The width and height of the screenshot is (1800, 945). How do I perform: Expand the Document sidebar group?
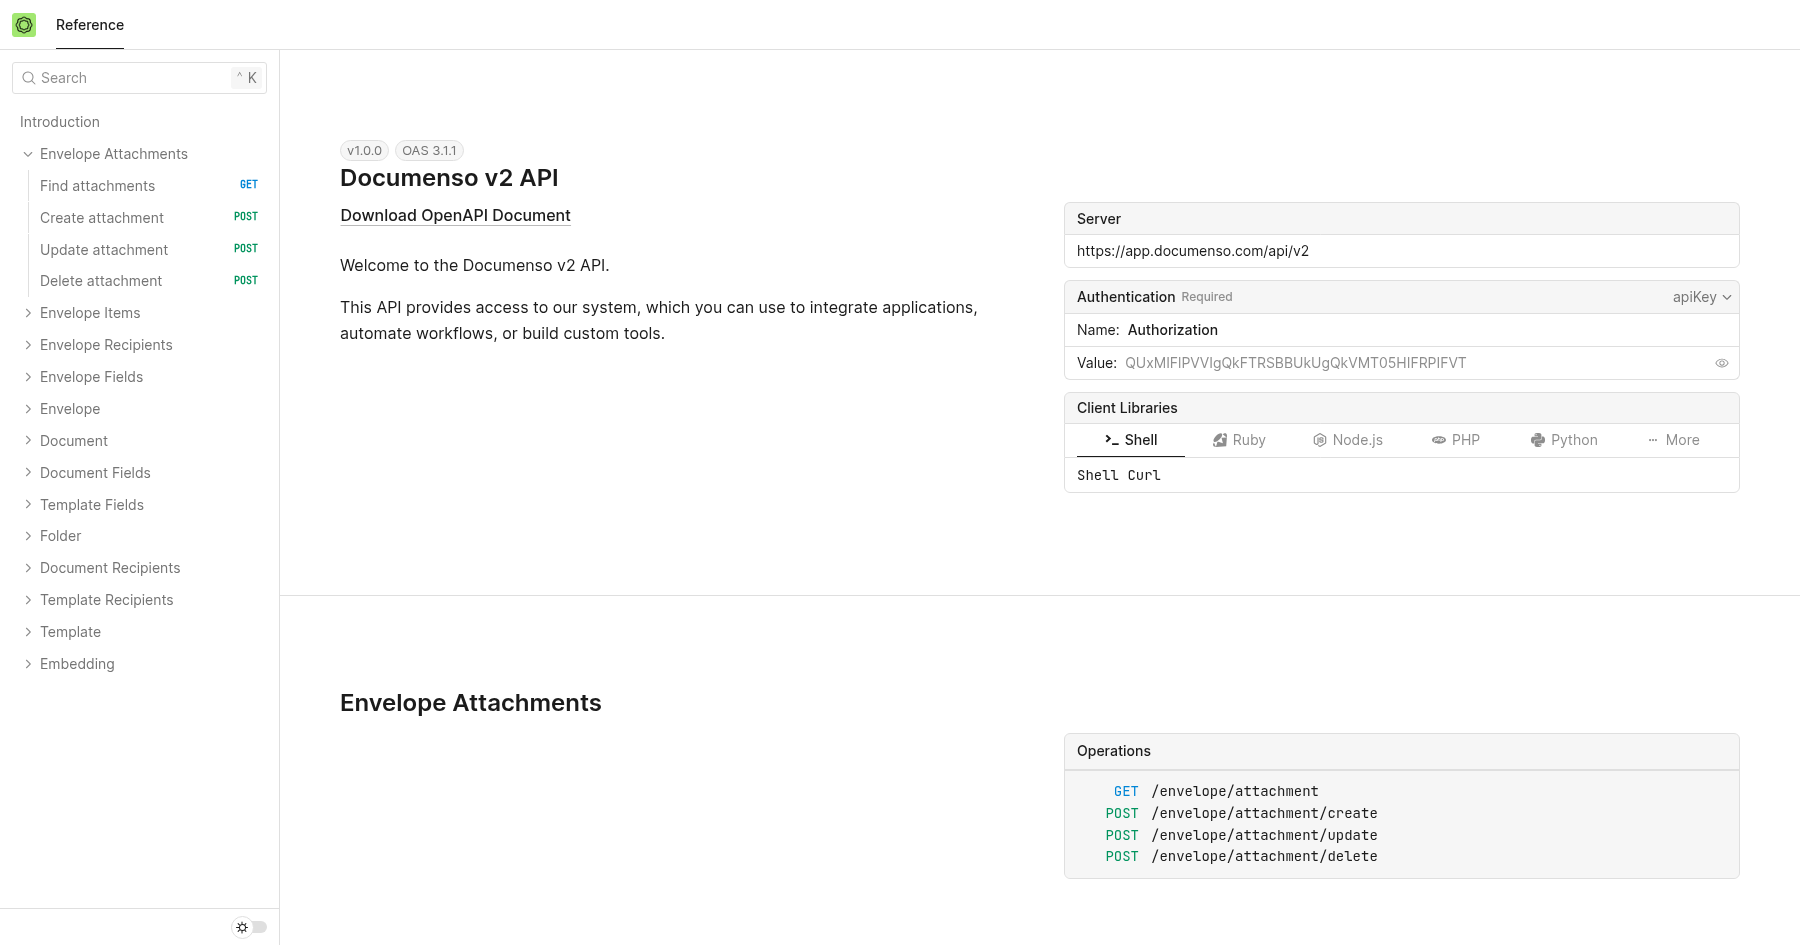point(28,441)
